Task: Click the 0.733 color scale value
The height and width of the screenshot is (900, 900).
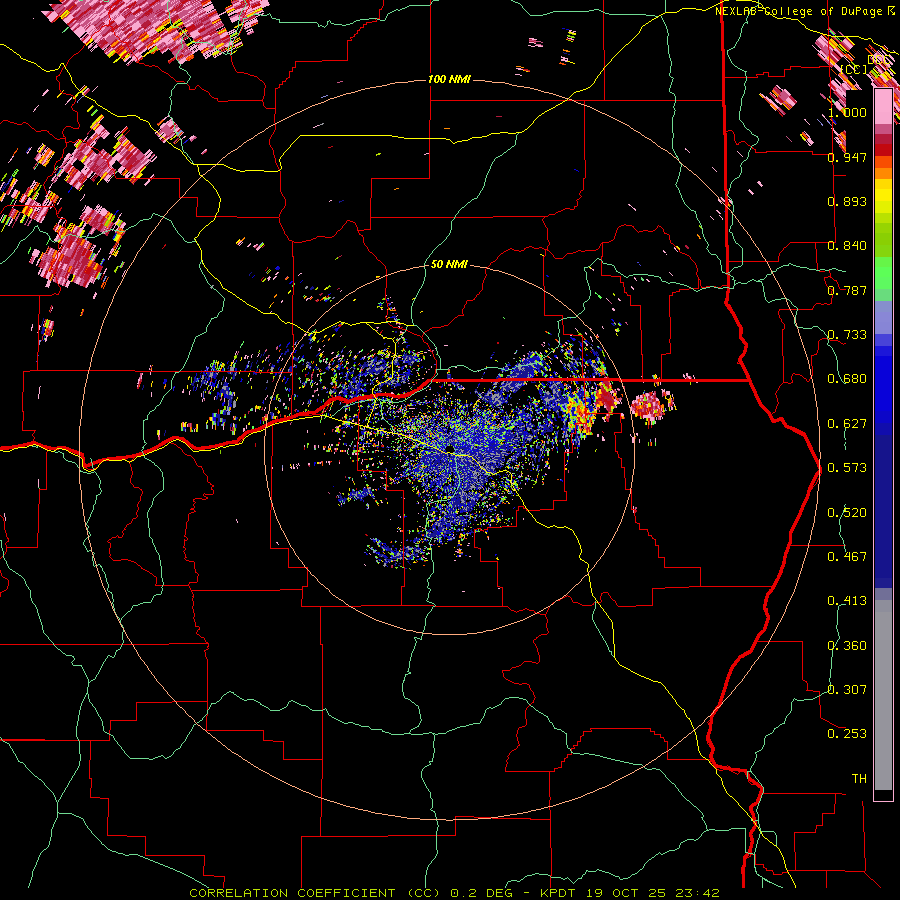Action: click(847, 335)
